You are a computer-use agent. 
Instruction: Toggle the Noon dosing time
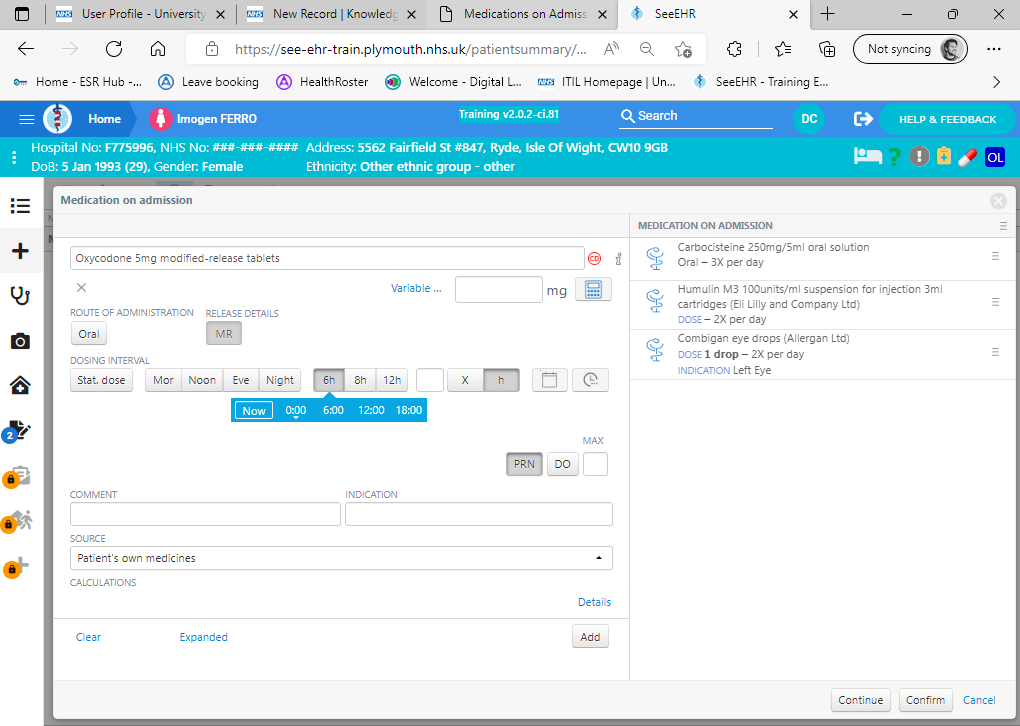tap(202, 380)
